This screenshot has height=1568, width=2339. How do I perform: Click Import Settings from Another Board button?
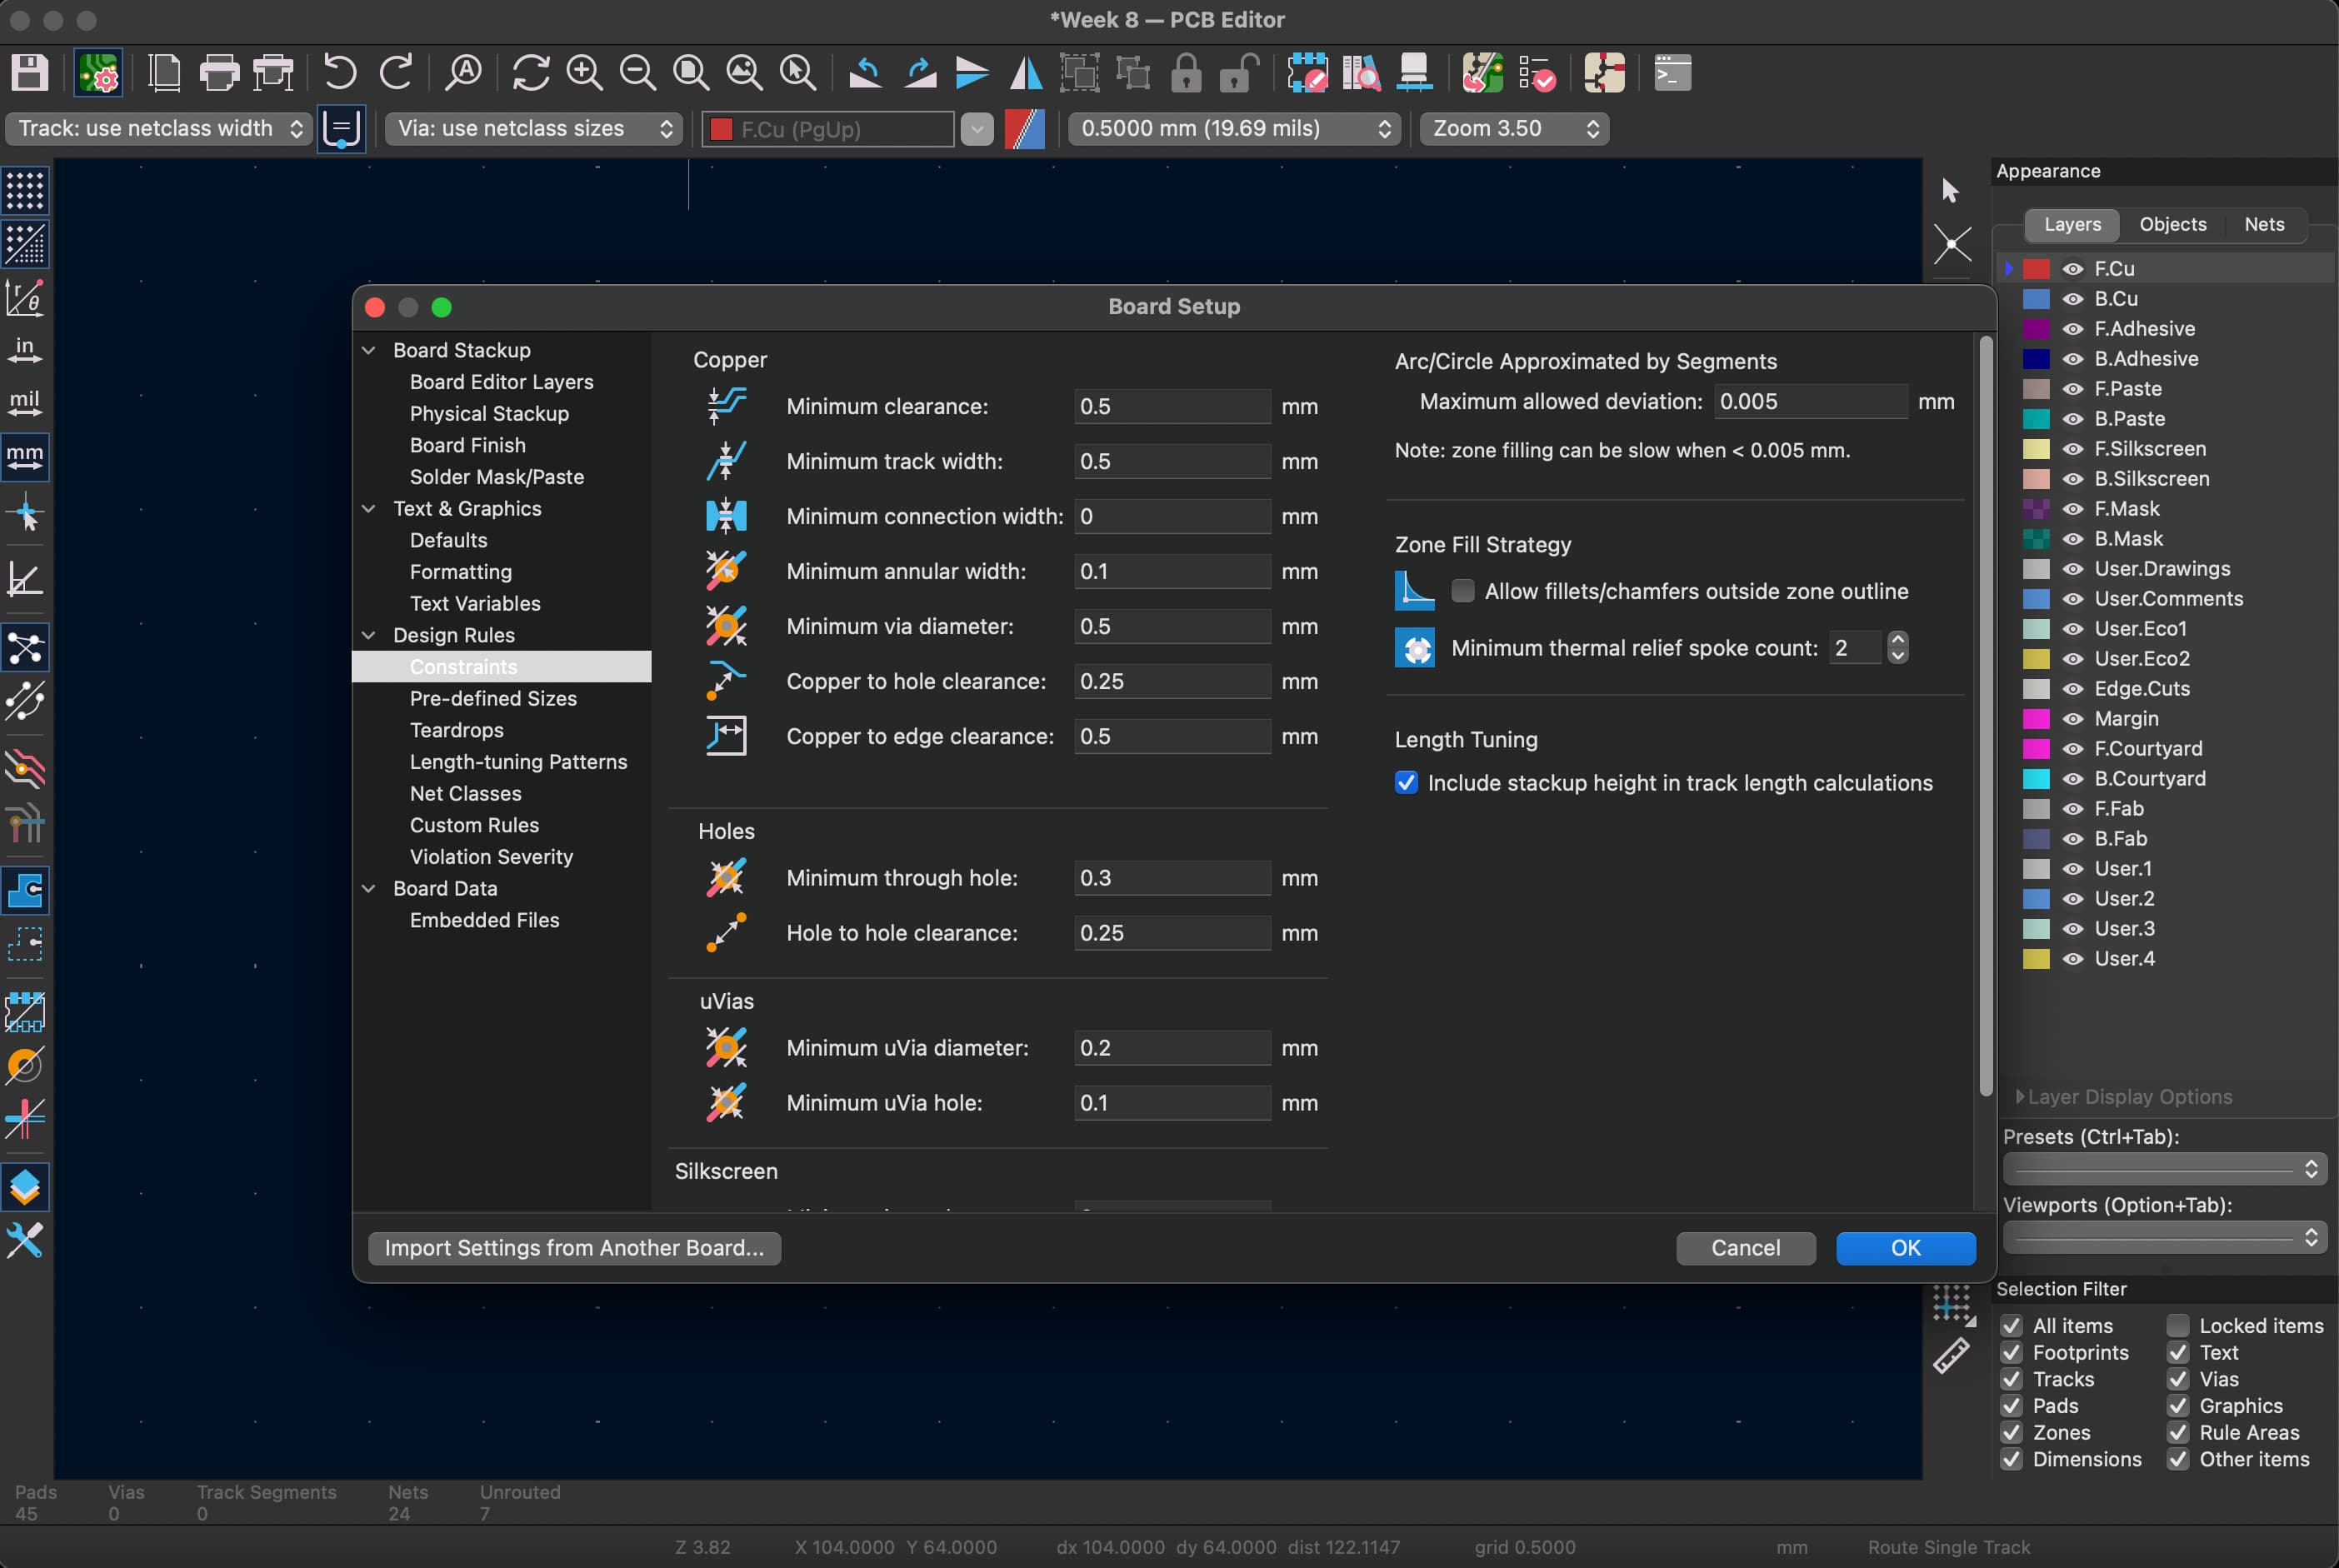pyautogui.click(x=574, y=1248)
